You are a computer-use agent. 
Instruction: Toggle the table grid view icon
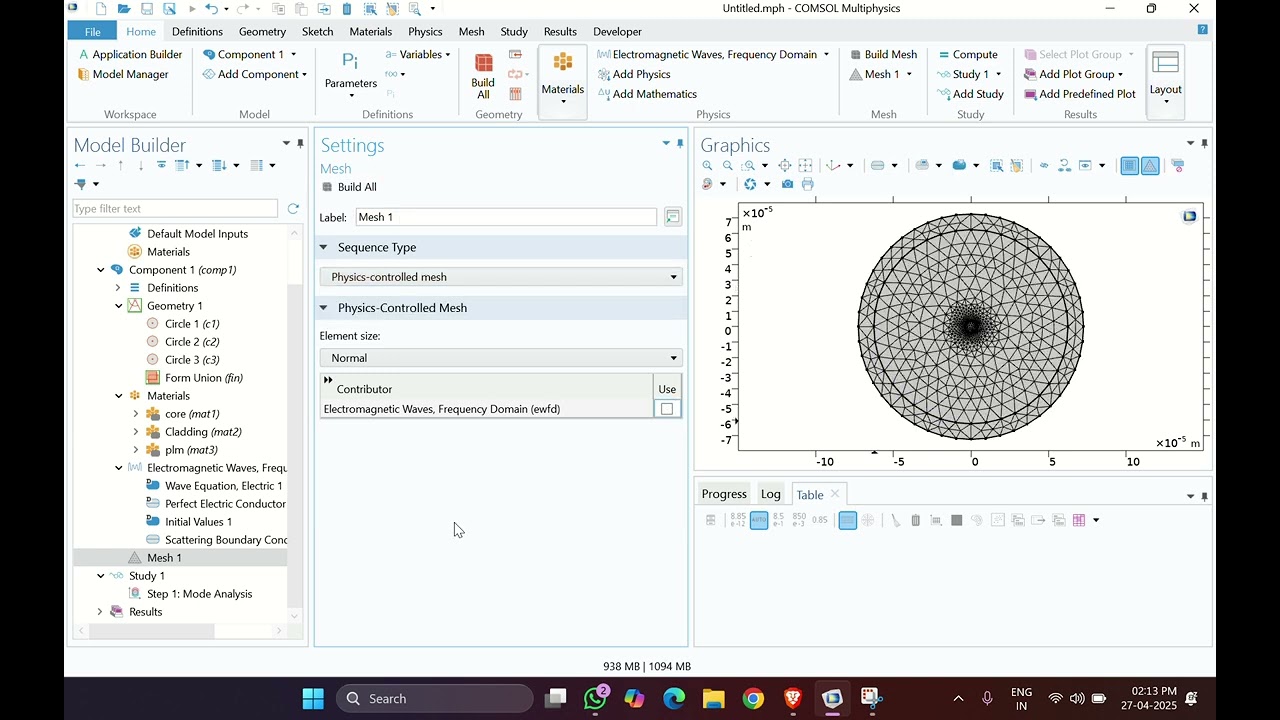(x=848, y=520)
